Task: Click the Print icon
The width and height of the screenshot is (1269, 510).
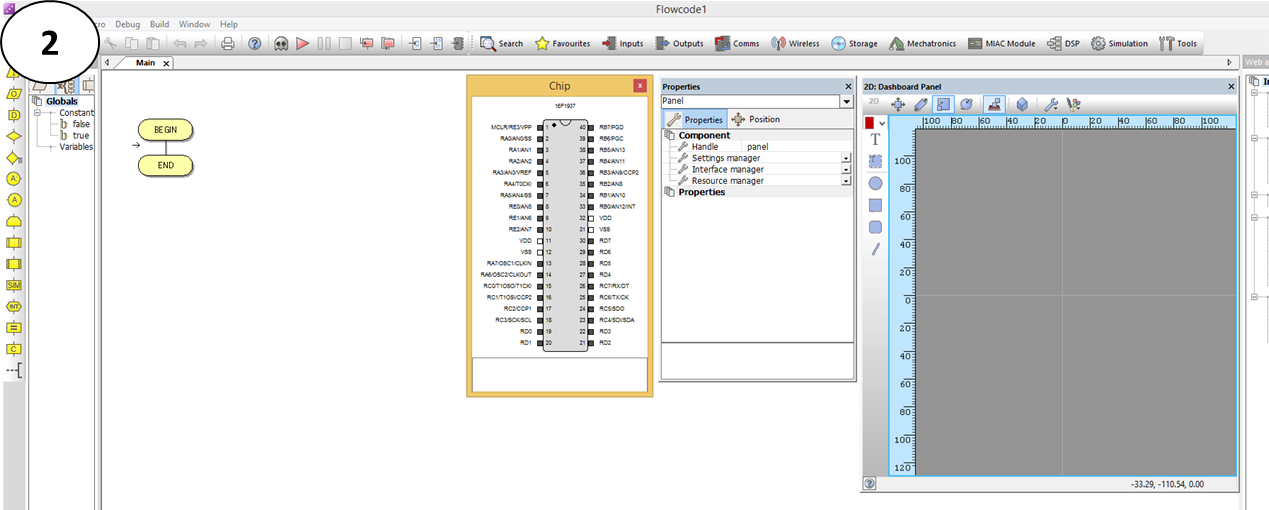Action: pos(228,44)
